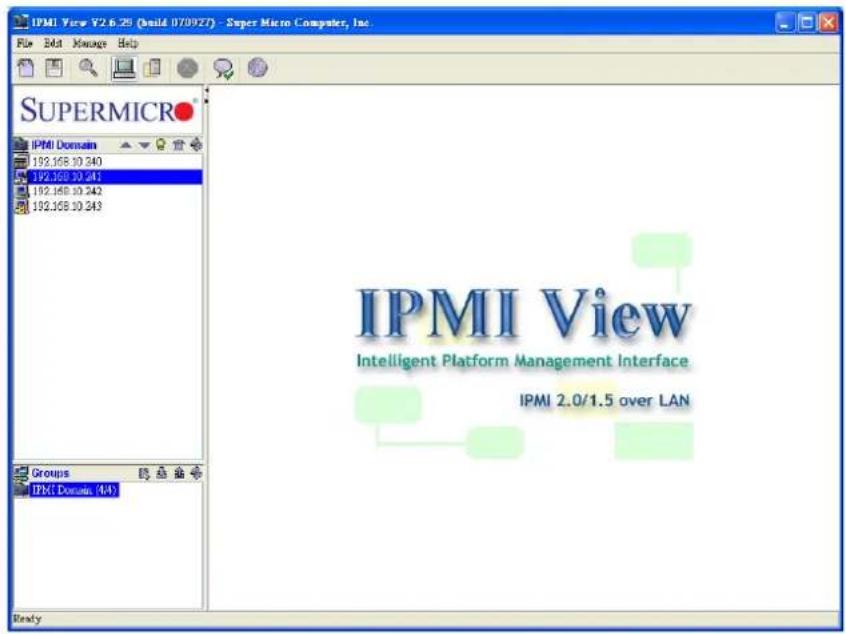The width and height of the screenshot is (846, 634).
Task: Open the File menu
Action: click(x=25, y=43)
